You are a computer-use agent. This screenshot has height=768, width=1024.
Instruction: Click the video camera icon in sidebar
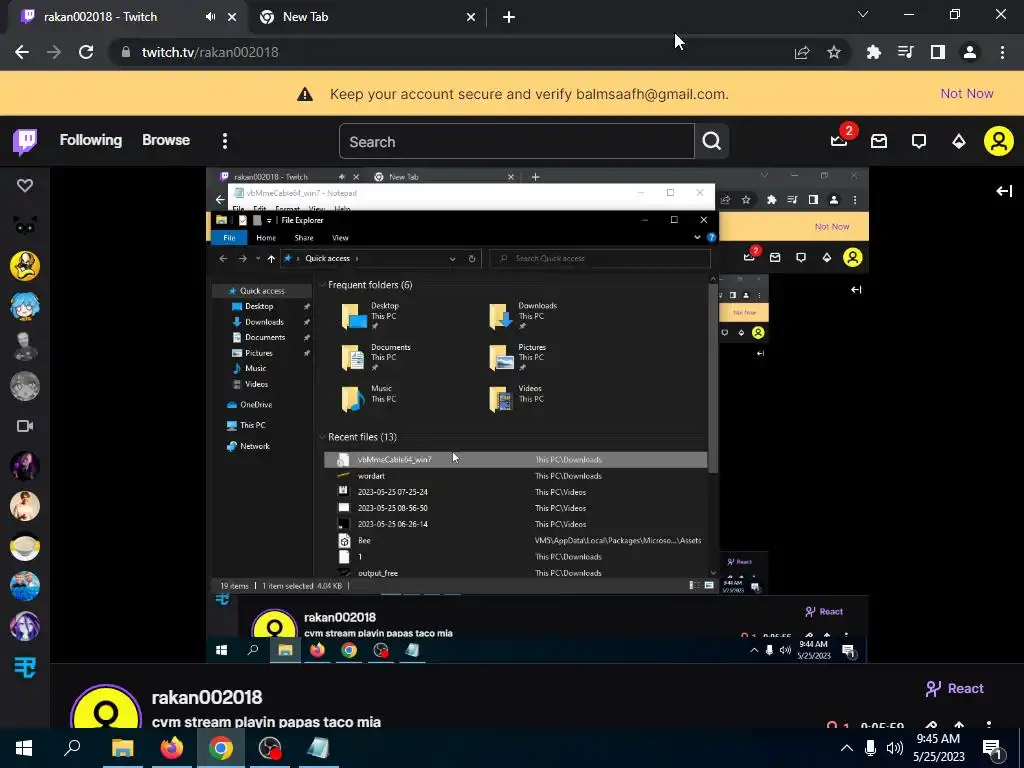point(25,426)
